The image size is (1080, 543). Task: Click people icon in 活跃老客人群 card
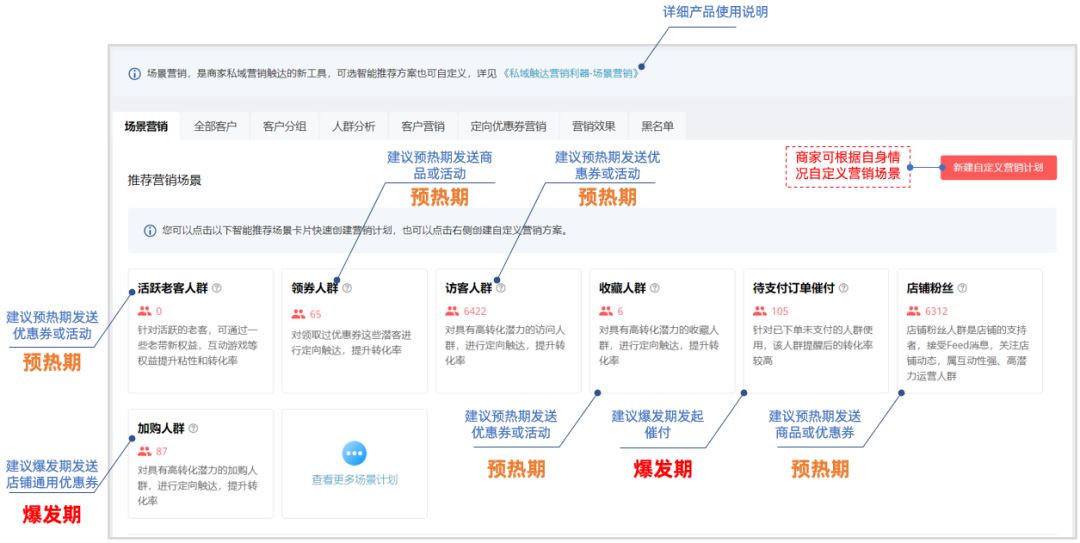144,311
